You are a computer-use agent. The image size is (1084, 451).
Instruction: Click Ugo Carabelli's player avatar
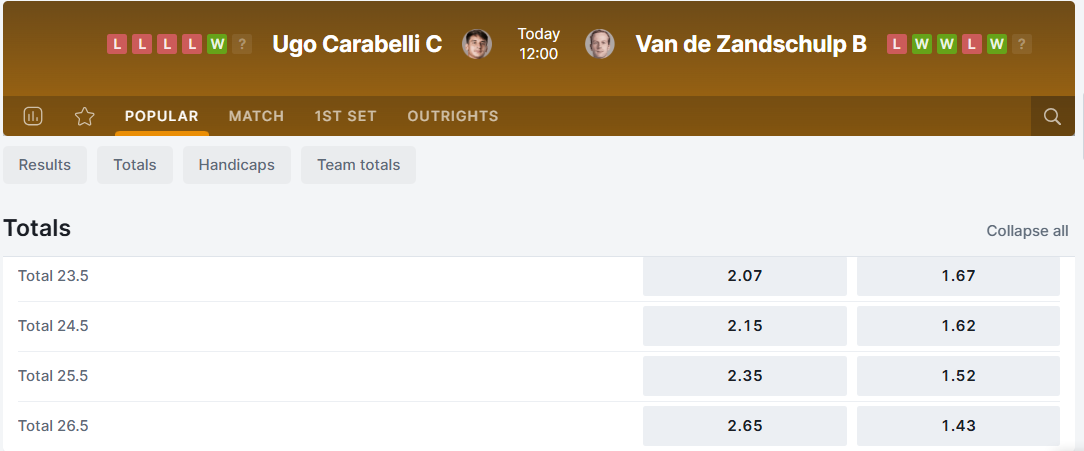tap(477, 44)
